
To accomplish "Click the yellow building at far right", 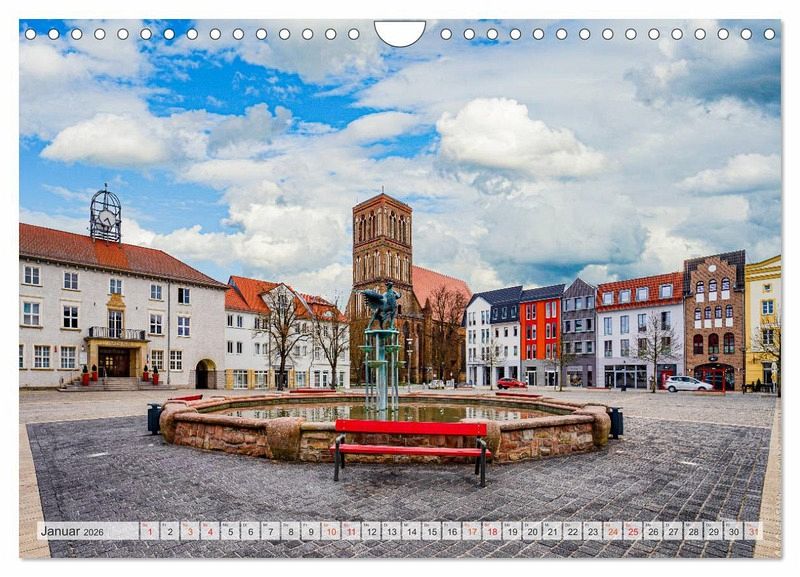I will pos(762,318).
